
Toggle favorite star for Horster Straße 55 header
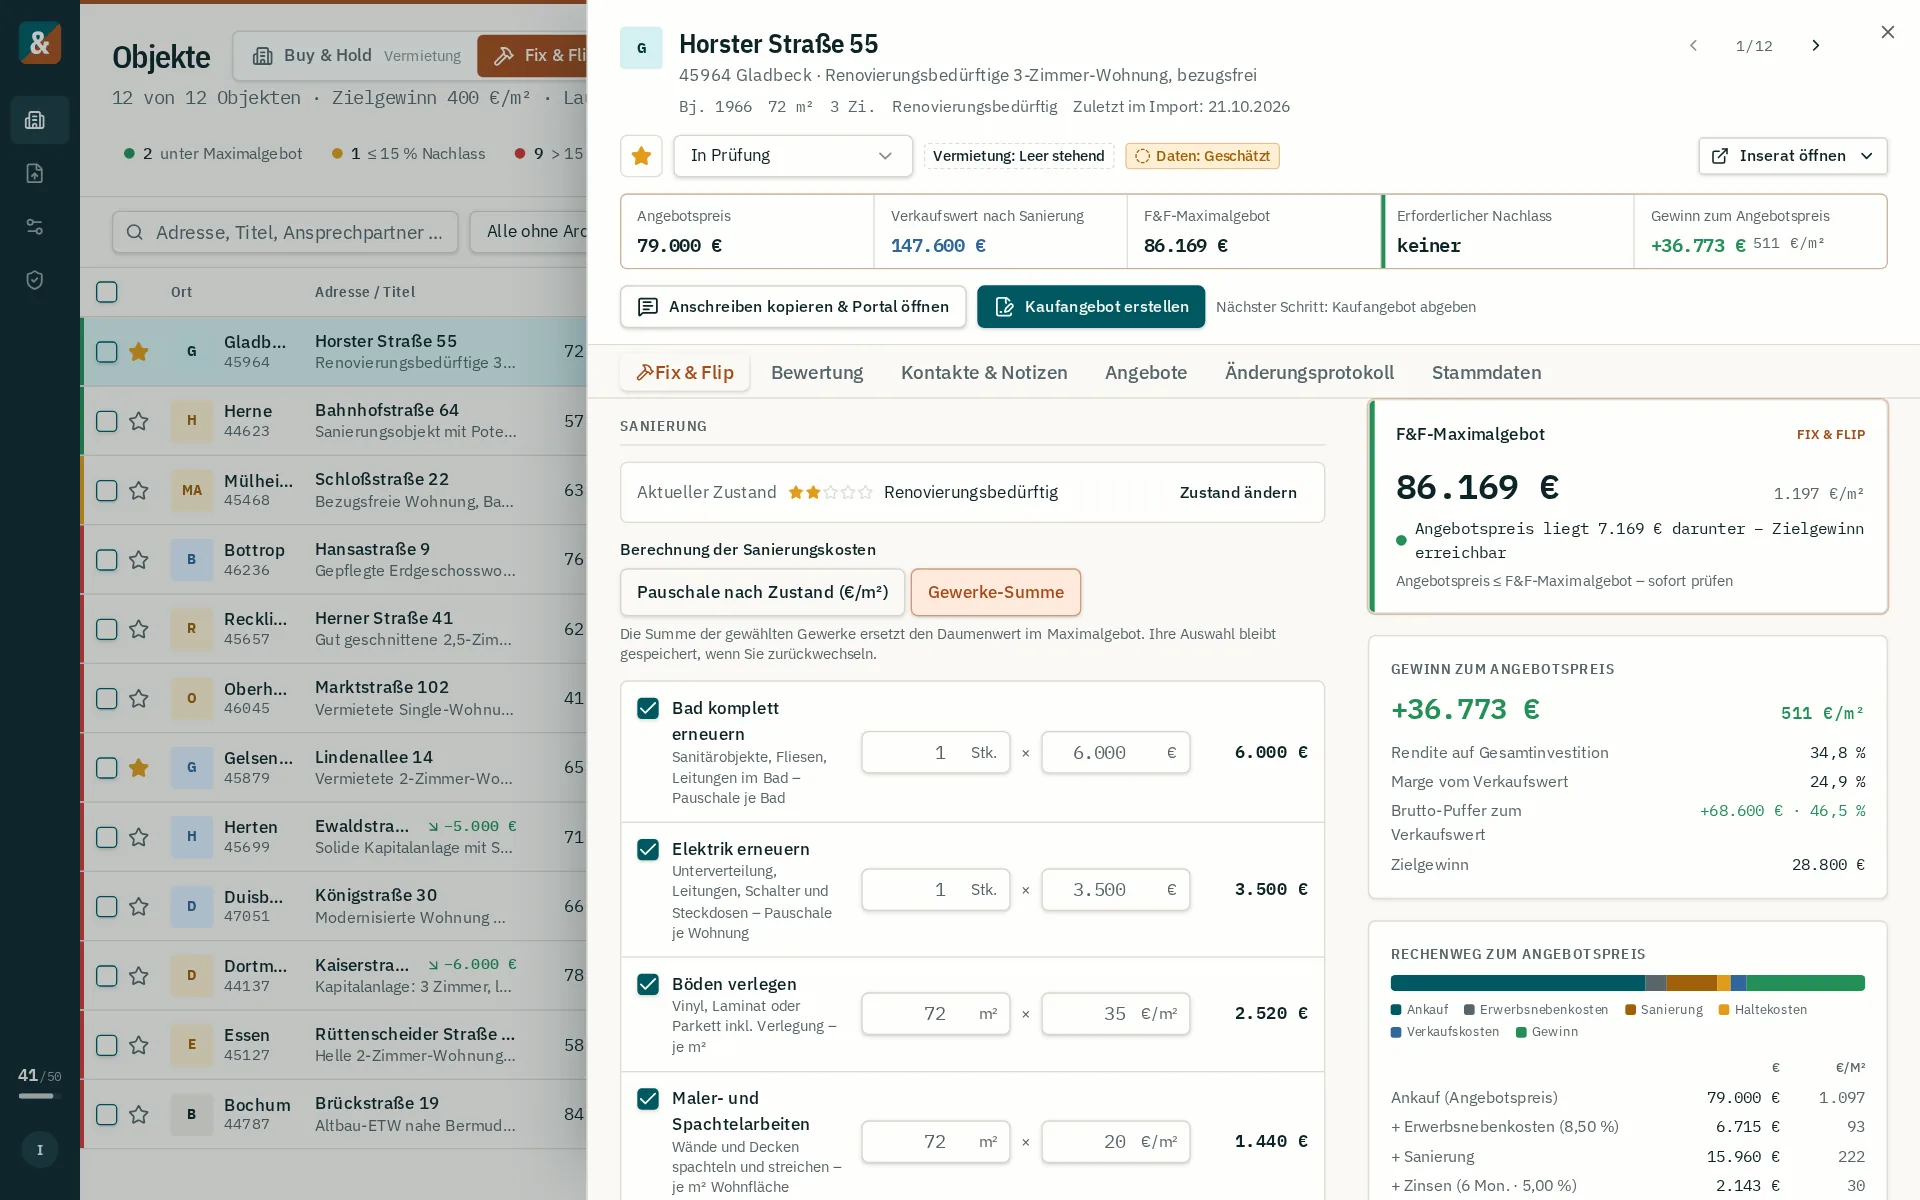(x=641, y=156)
